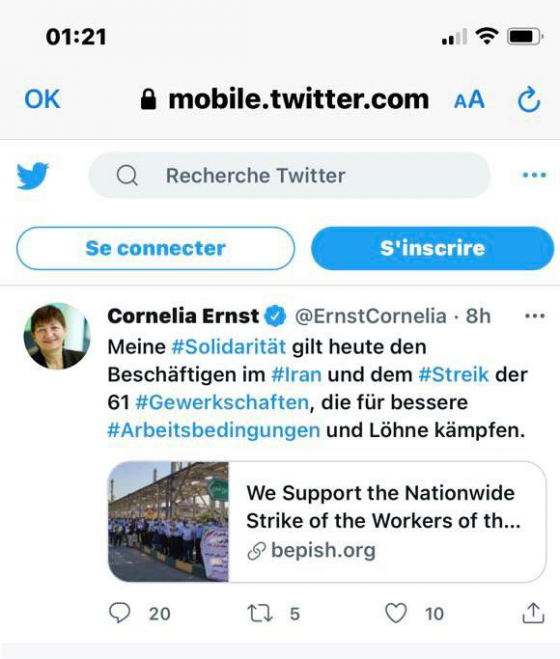
Task: Click the Recherche Twitter search field
Action: 290,175
